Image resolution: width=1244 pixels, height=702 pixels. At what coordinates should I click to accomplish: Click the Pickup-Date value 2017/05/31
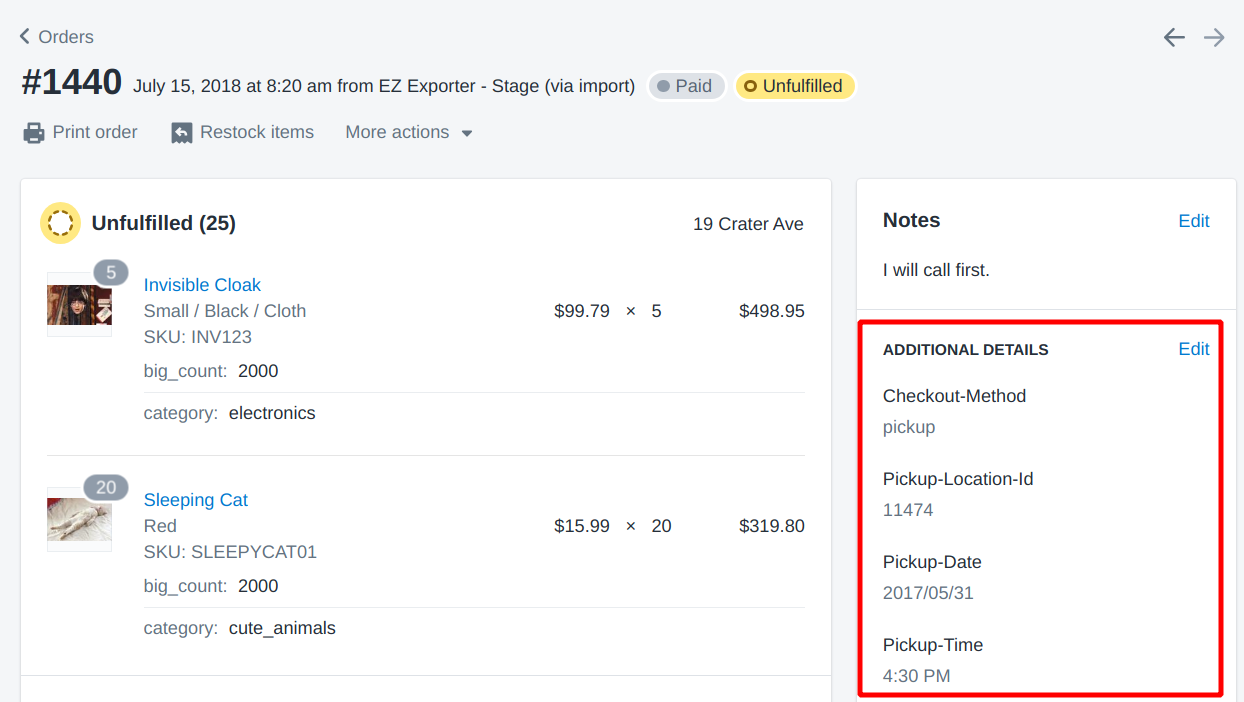click(x=928, y=593)
